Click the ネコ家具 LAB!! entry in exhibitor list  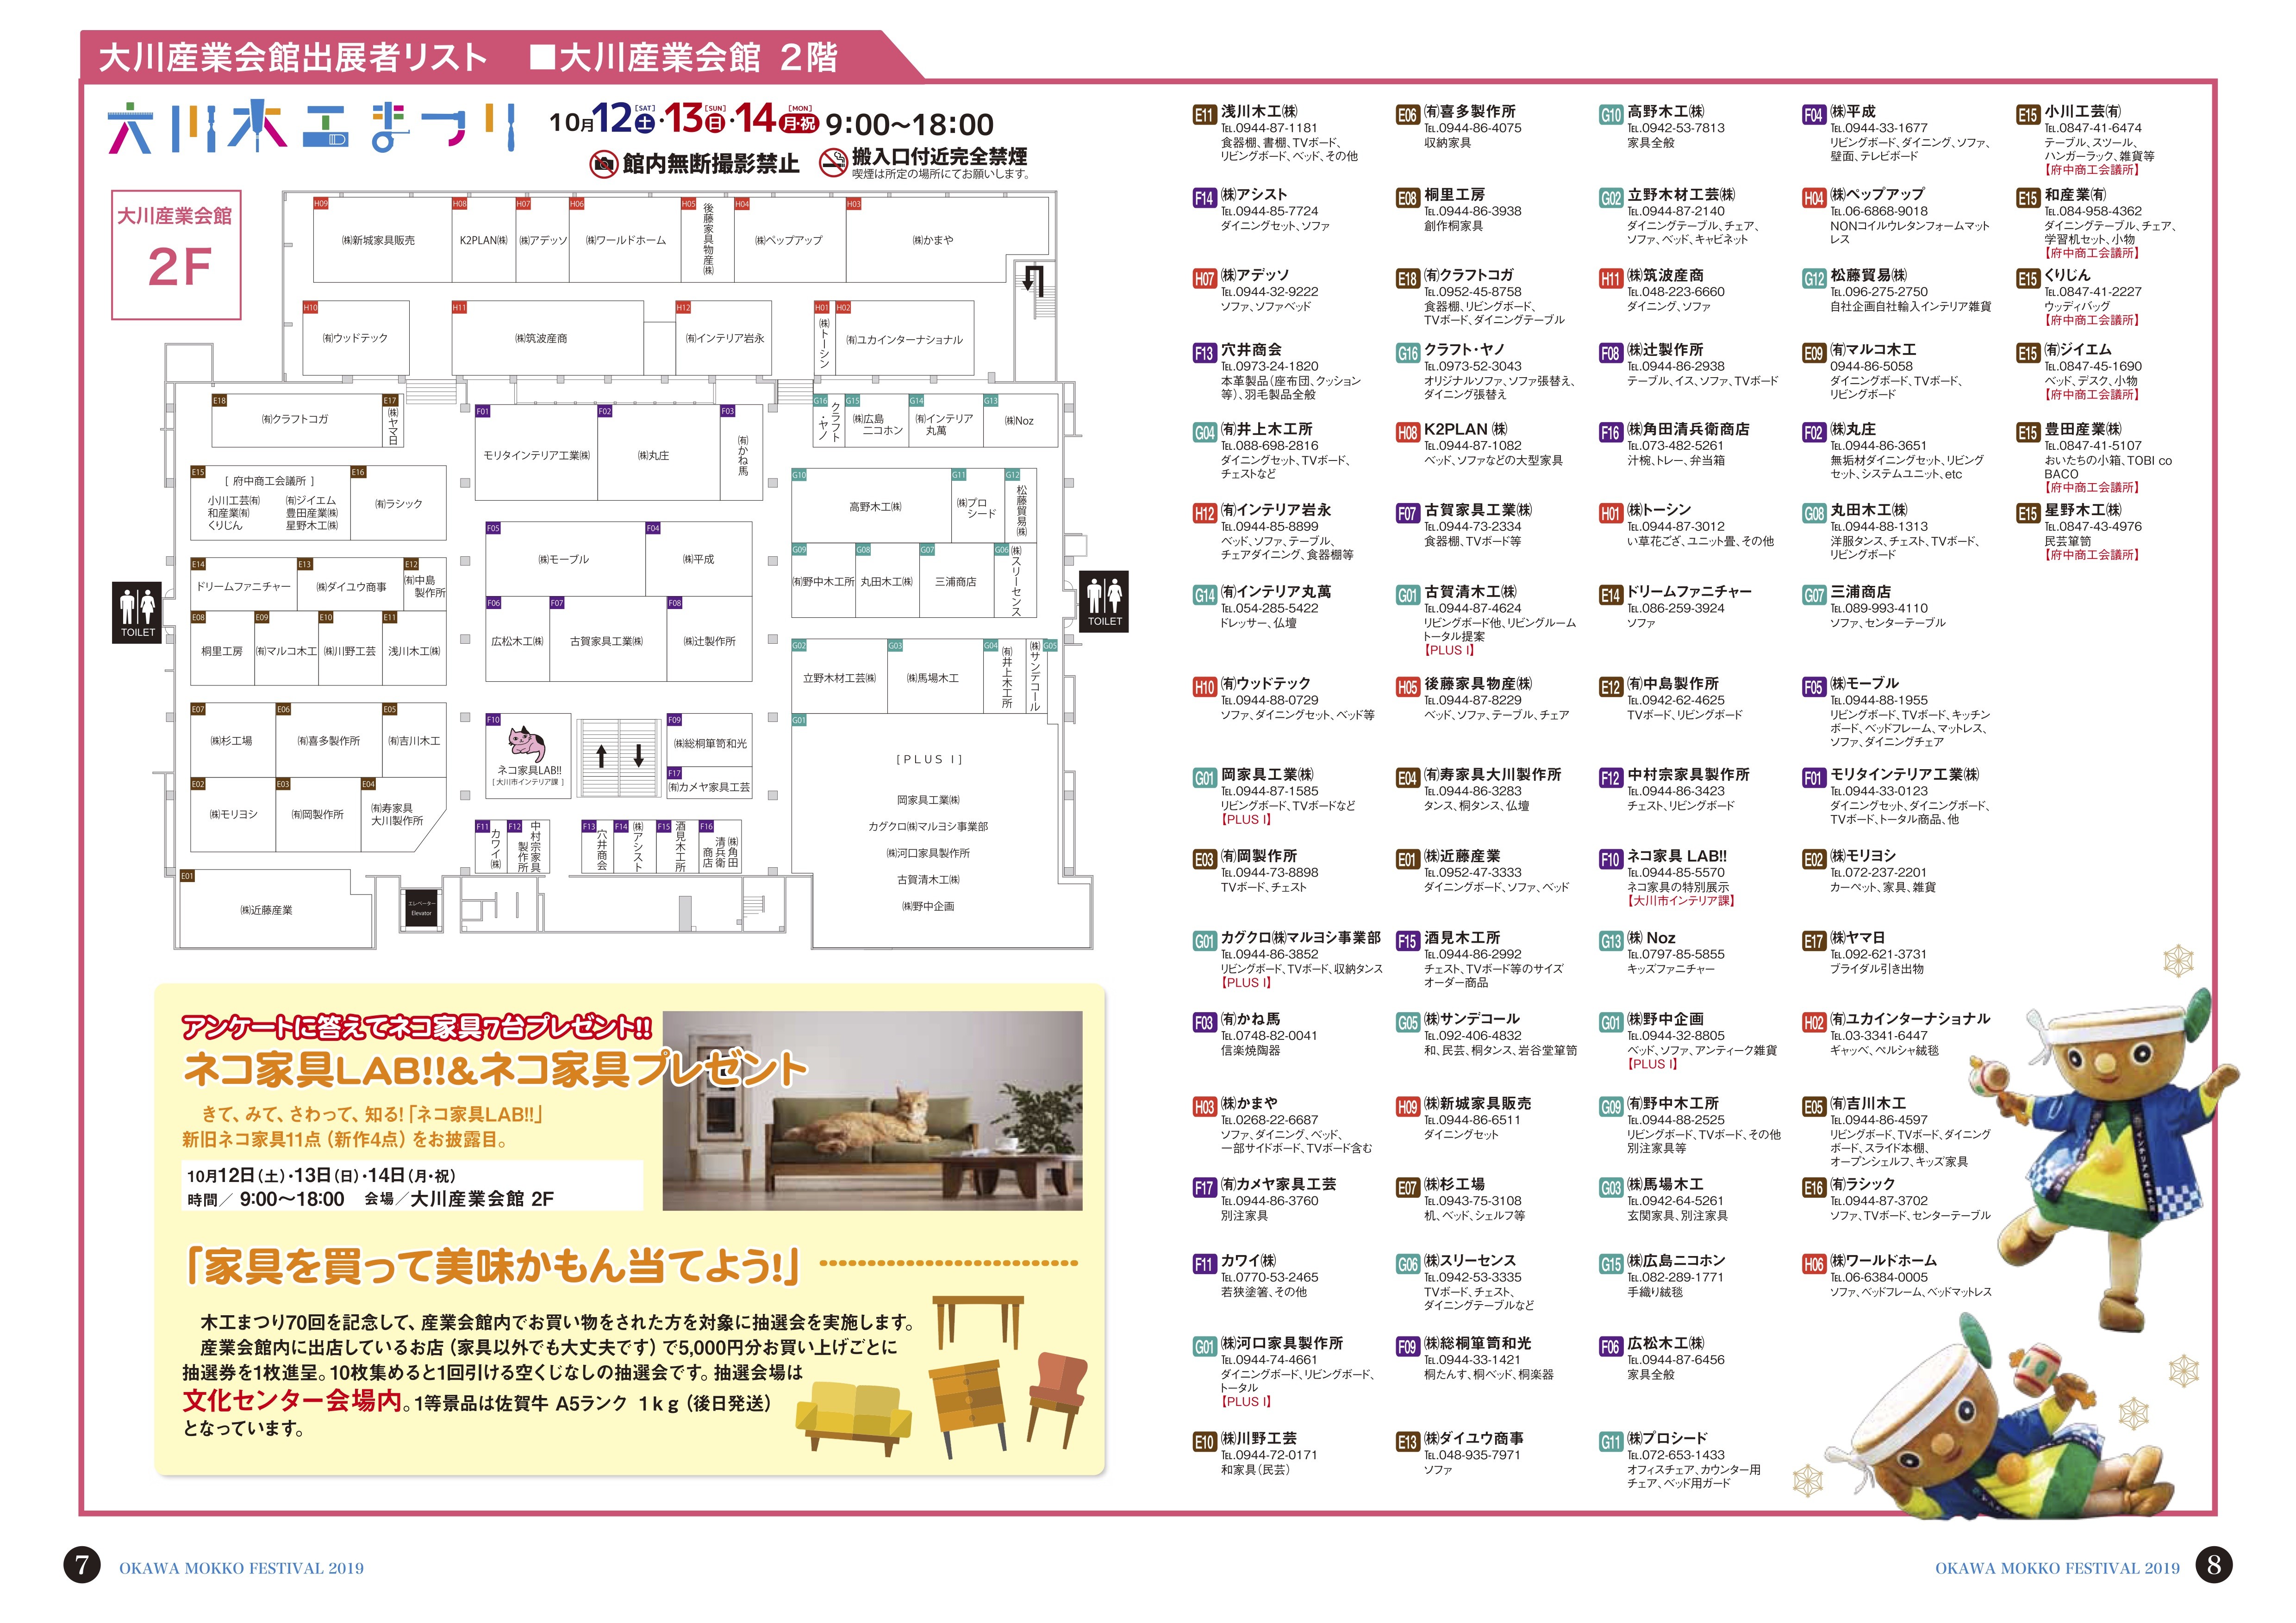click(x=1676, y=856)
